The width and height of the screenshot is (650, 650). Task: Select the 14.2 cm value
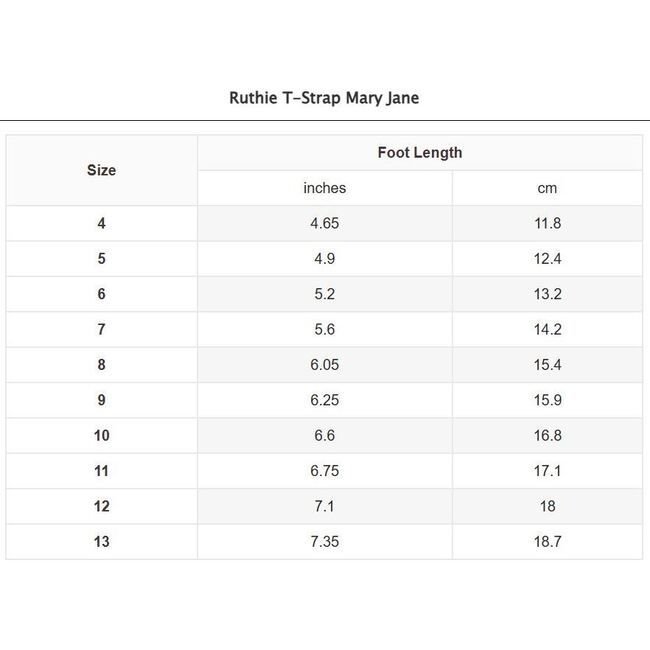[x=547, y=329]
